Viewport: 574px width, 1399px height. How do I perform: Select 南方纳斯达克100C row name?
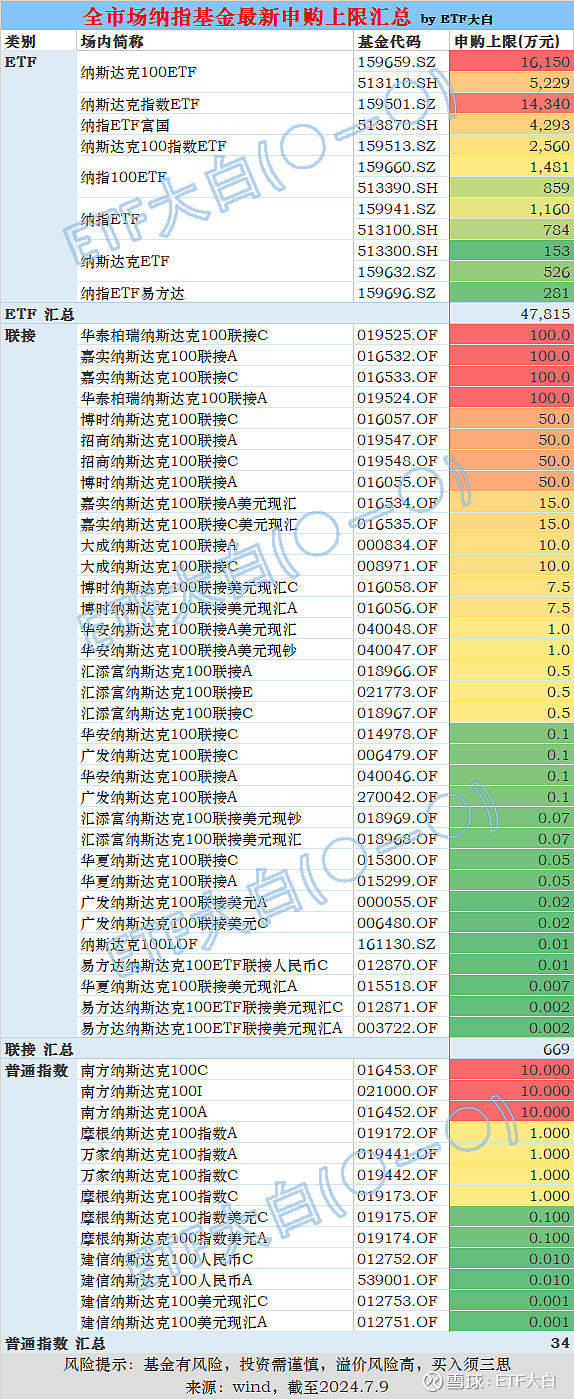click(146, 1070)
